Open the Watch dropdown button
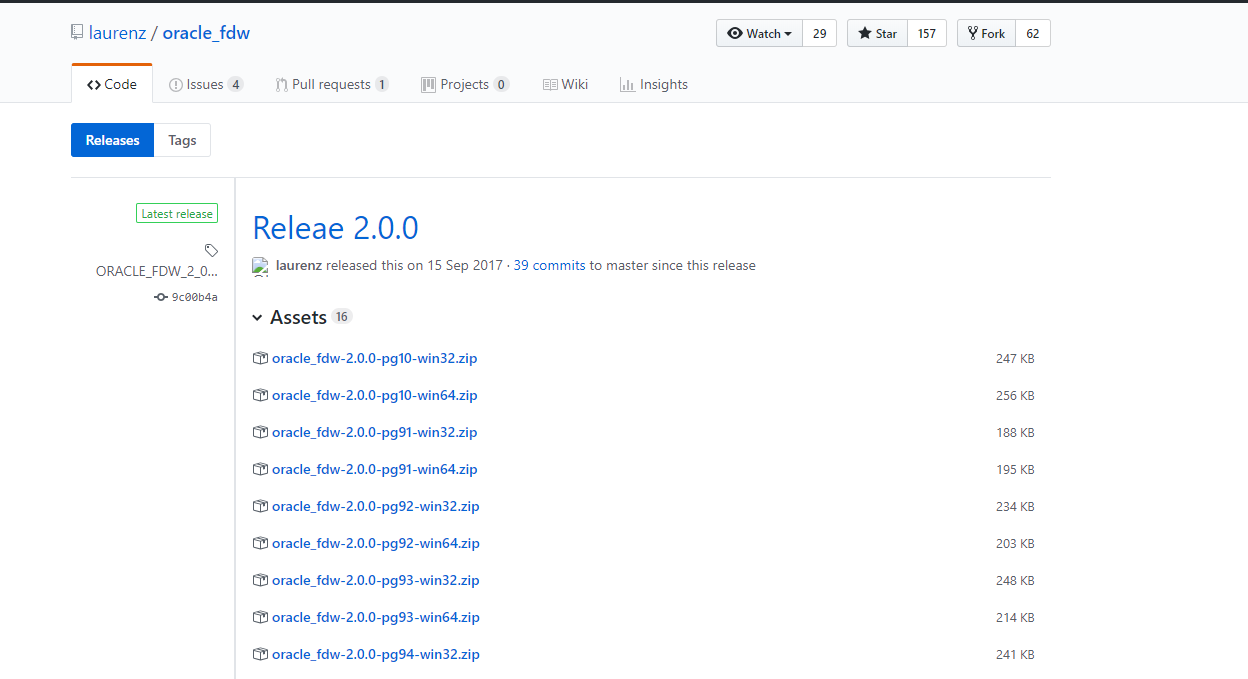The height and width of the screenshot is (679, 1248). pyautogui.click(x=759, y=33)
